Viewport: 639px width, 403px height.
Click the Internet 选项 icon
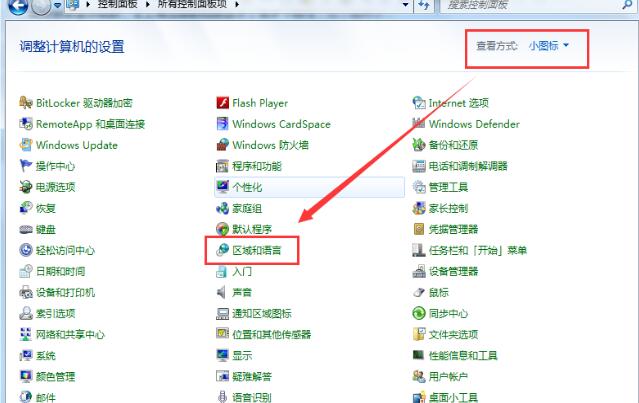419,103
